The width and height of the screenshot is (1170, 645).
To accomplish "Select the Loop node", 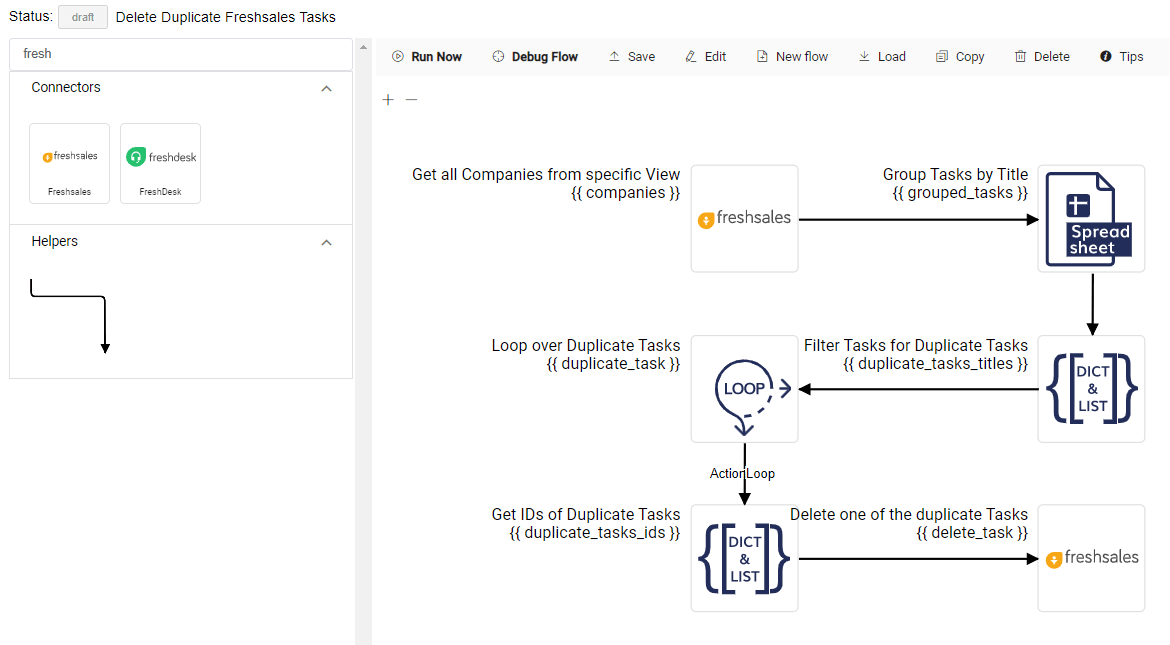I will (745, 389).
